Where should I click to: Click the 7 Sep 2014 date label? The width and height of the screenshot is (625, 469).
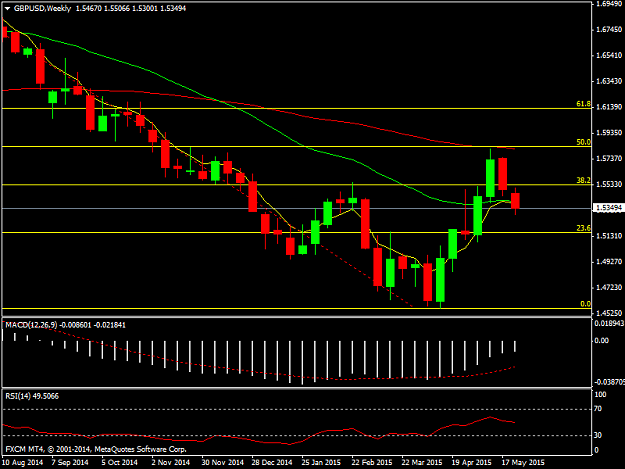pyautogui.click(x=70, y=462)
